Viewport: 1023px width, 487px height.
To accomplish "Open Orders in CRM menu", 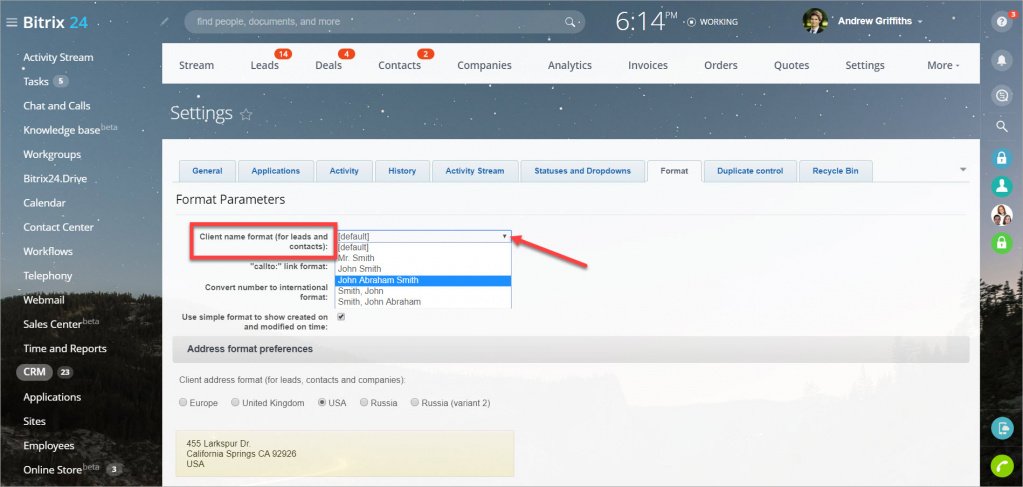I will coord(721,65).
